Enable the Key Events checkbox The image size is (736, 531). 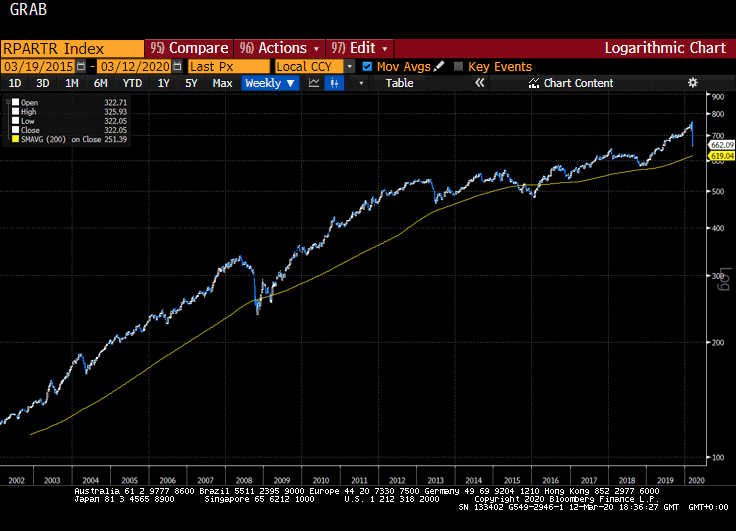click(459, 67)
